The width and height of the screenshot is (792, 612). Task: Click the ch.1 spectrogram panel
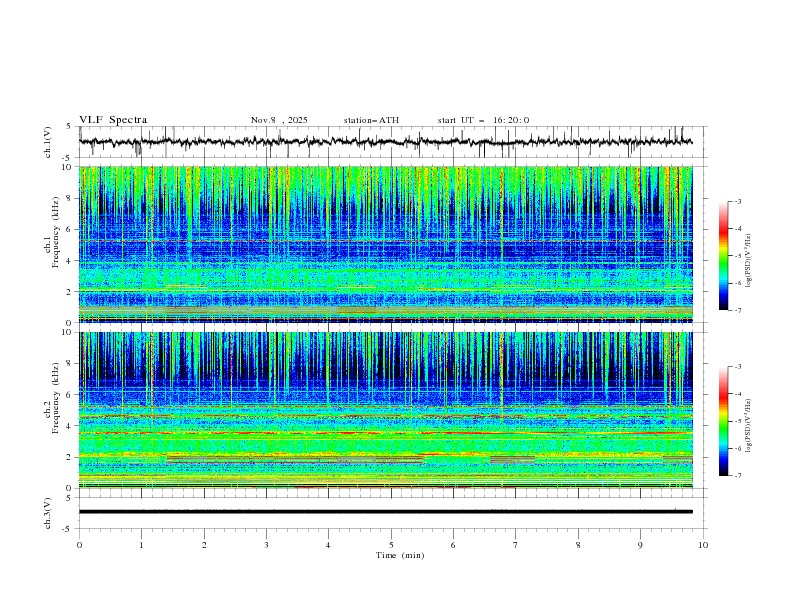click(x=386, y=244)
